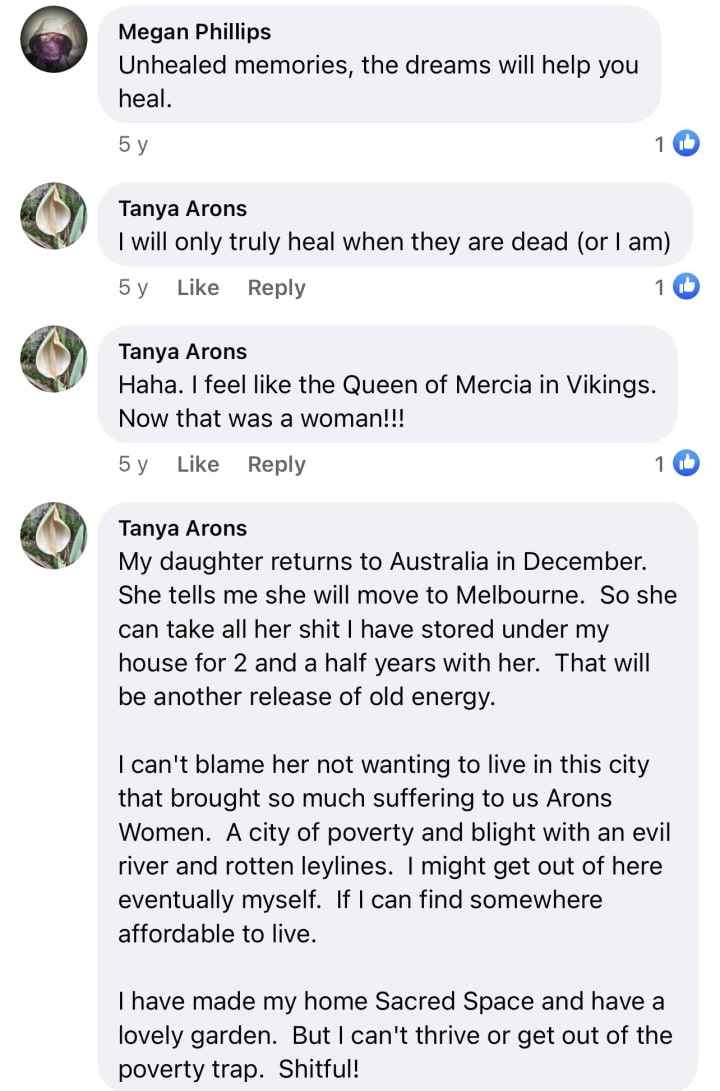Click 5 y timestamp under 'truly heal' comment
The height and width of the screenshot is (1091, 720).
(x=132, y=288)
